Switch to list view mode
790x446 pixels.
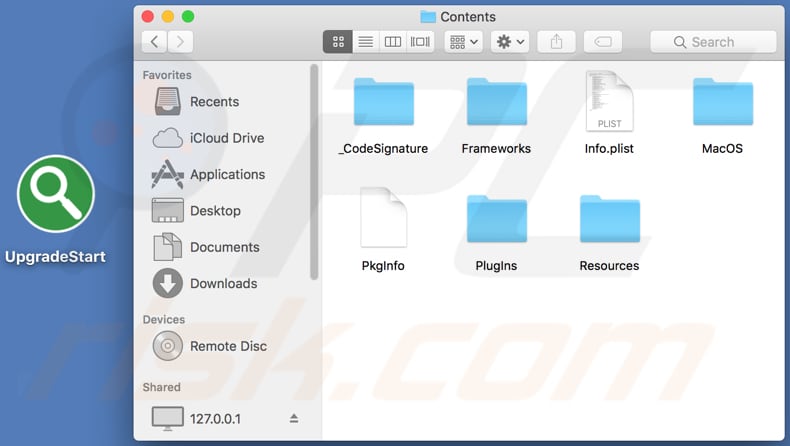[x=366, y=42]
